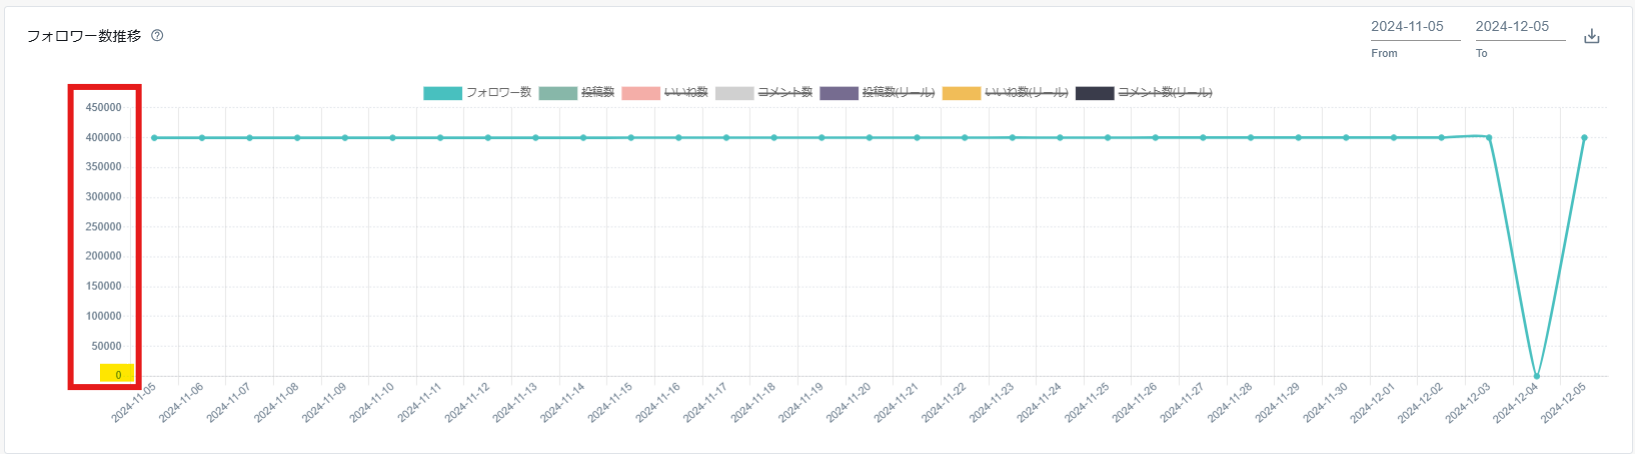Click the teal フォロワー数 color swatch

point(442,93)
